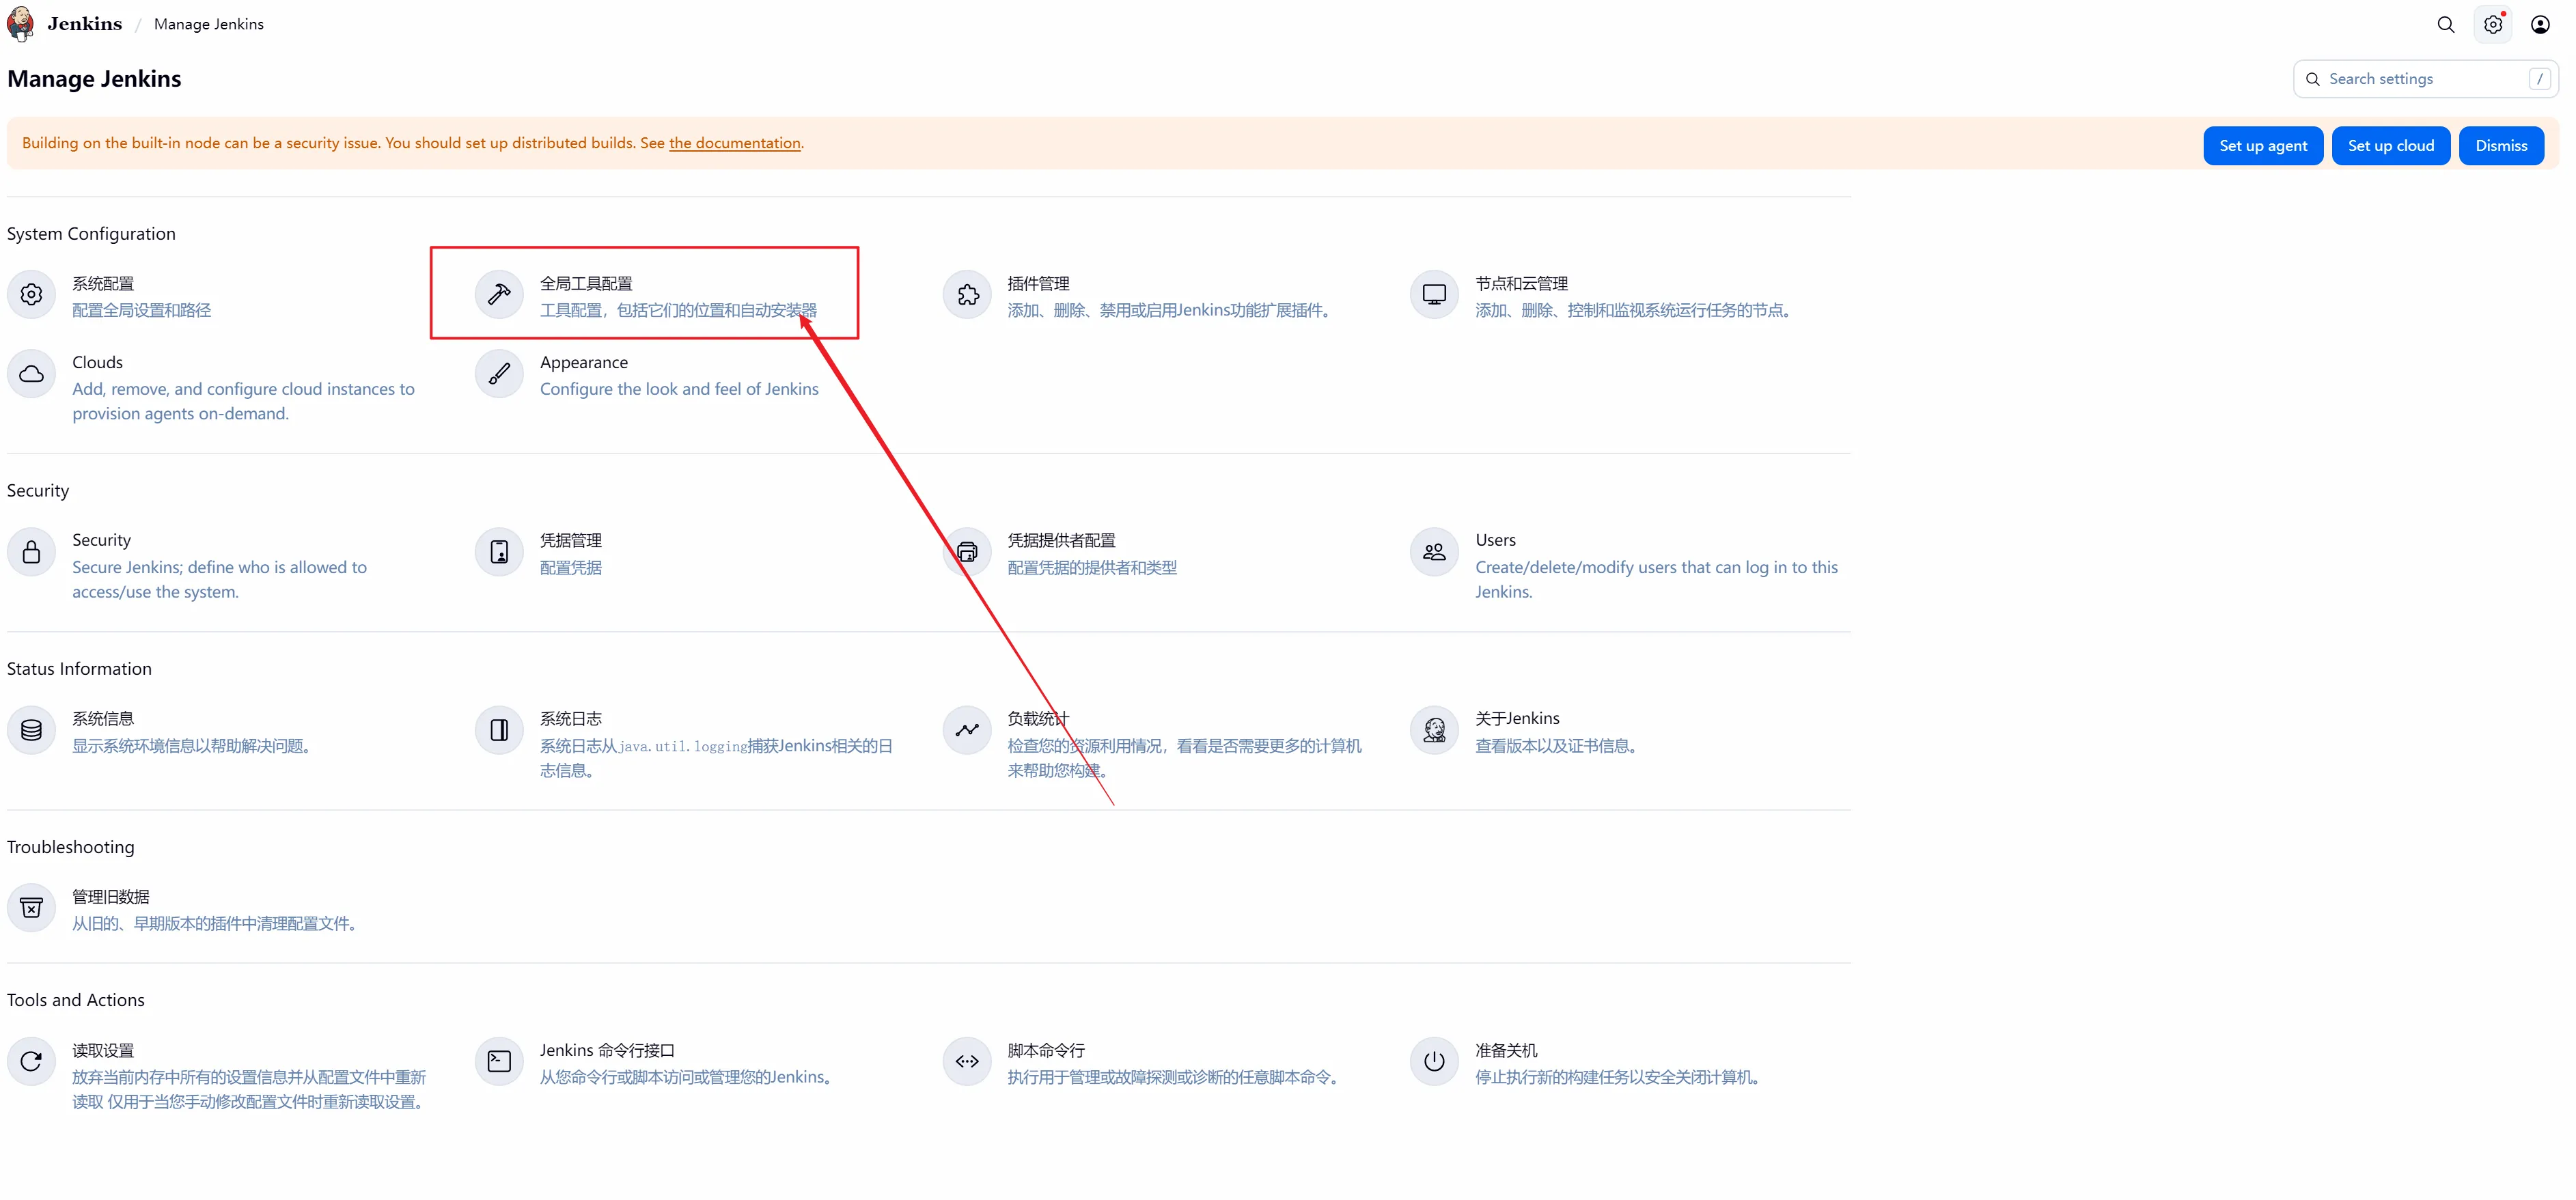Open 管理旧数据 title link
Screen dimensions: 2576x1200
click(x=111, y=897)
